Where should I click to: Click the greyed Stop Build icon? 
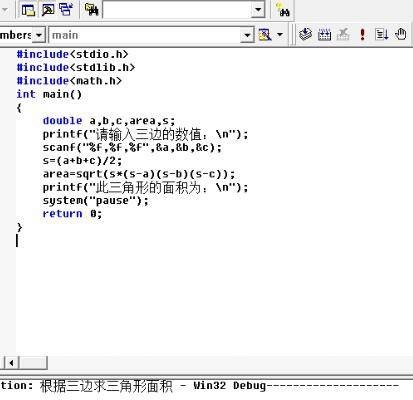343,34
